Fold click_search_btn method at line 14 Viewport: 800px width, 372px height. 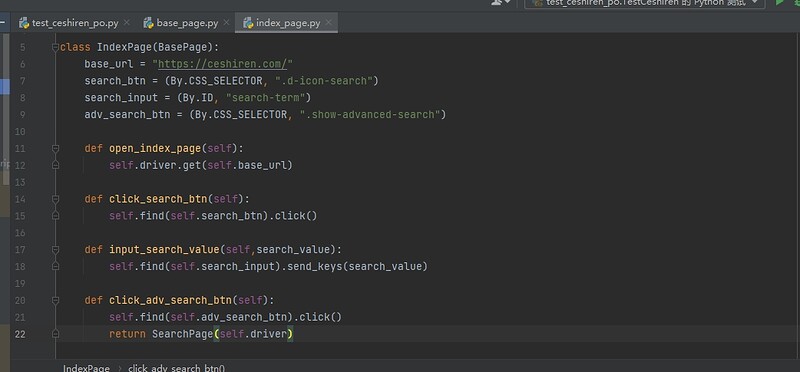pos(56,199)
